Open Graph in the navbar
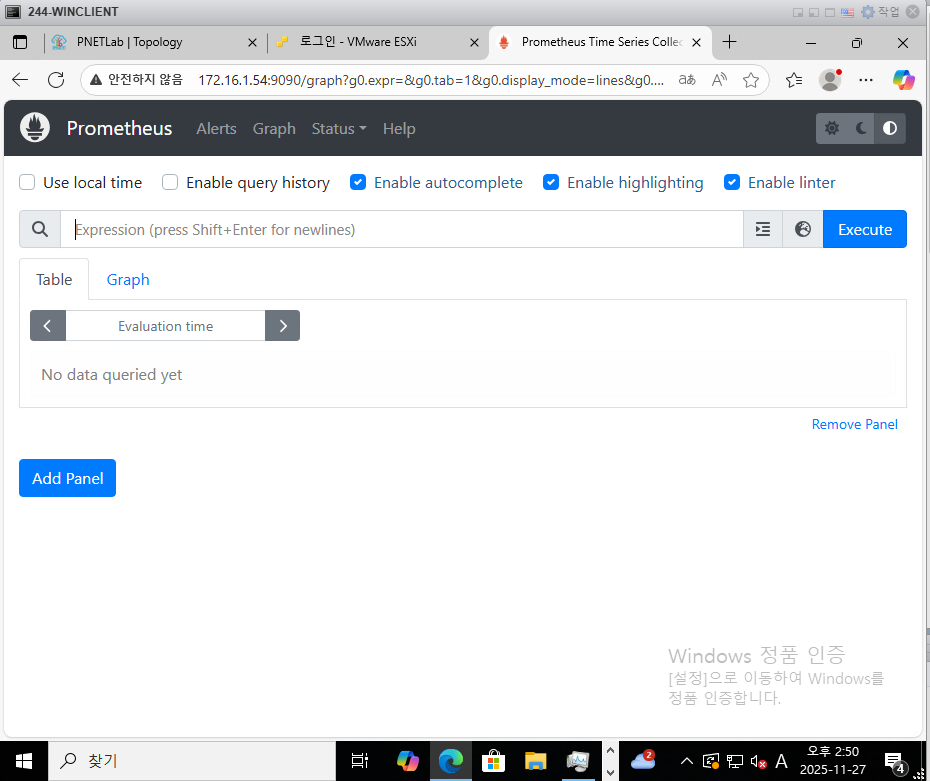 click(x=274, y=129)
